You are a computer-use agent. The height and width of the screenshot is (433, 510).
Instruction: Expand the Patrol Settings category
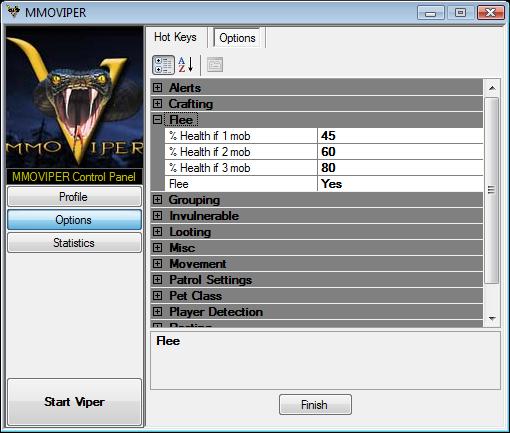click(x=157, y=280)
